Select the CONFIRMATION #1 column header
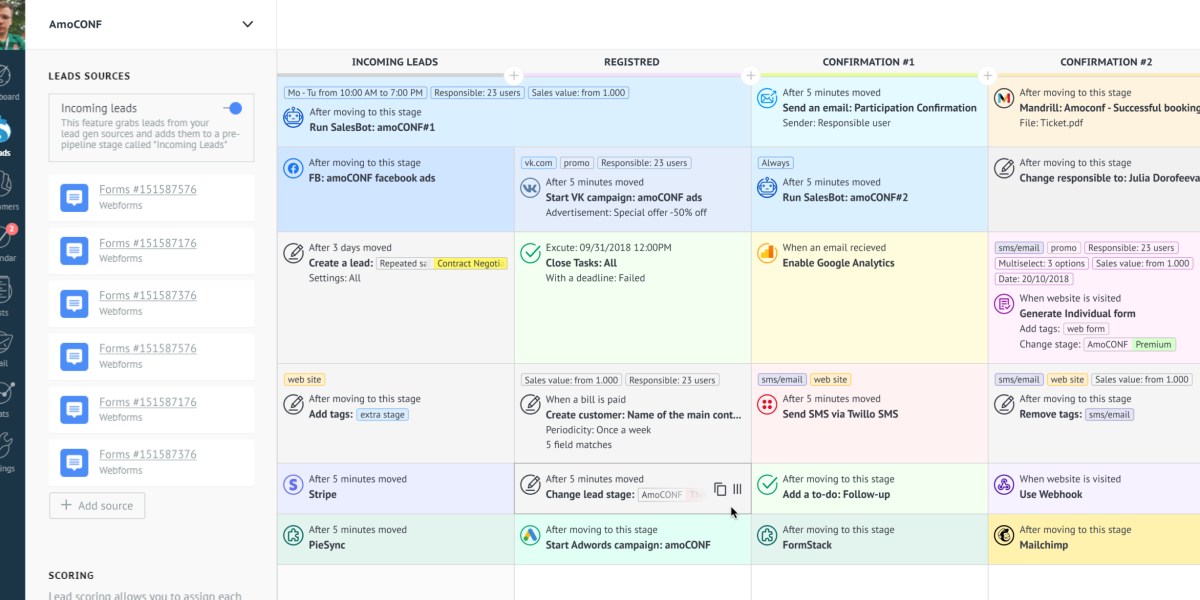1200x600 pixels. [x=869, y=62]
